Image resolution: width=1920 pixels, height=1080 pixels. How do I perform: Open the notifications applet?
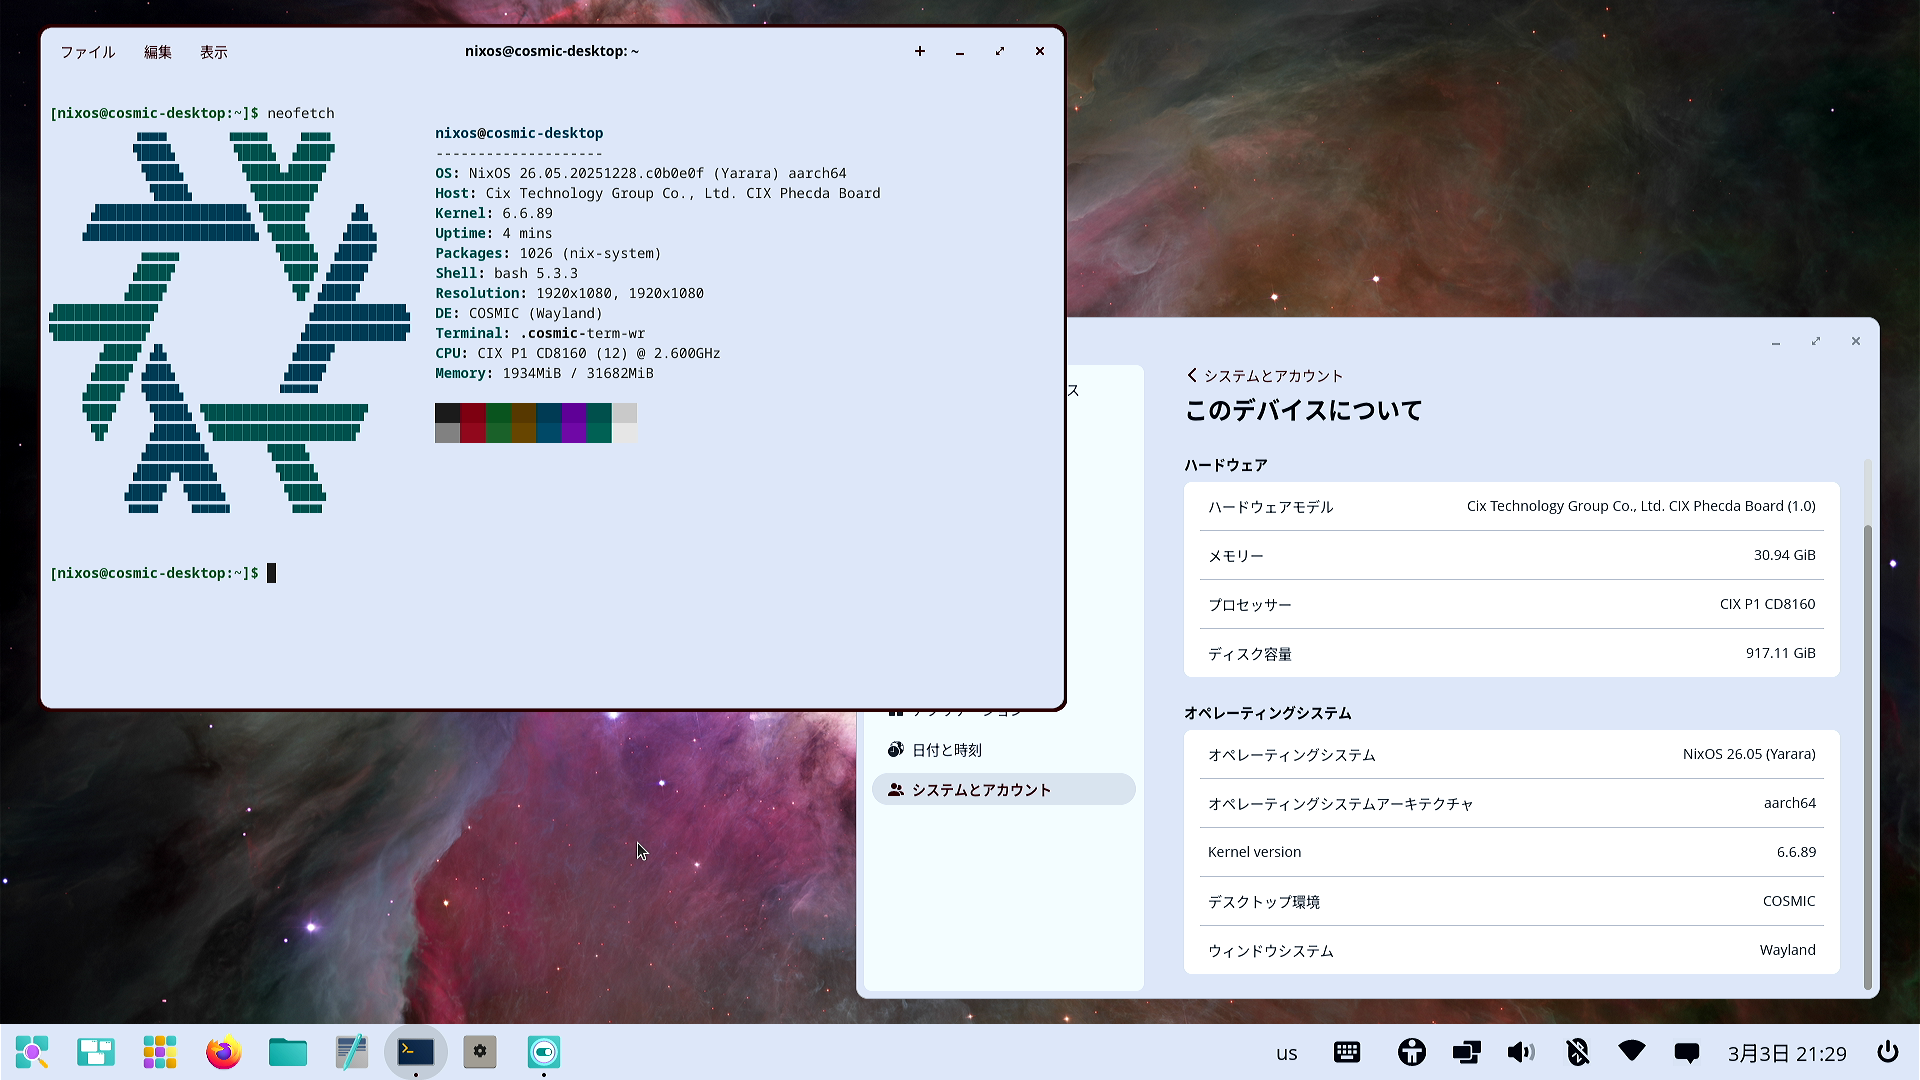[1687, 1052]
